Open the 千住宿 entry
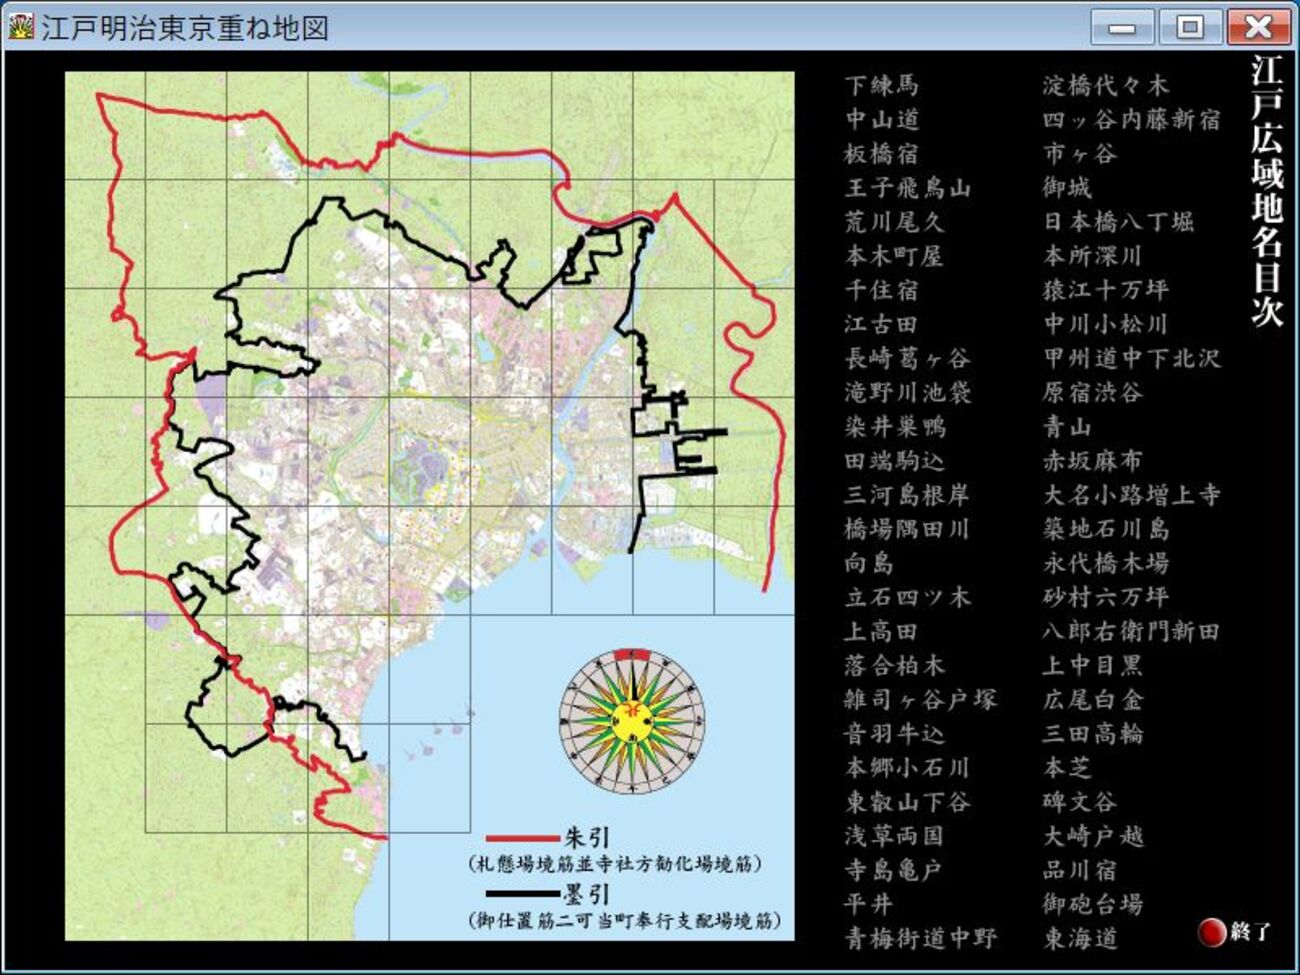This screenshot has width=1300, height=975. tap(882, 290)
